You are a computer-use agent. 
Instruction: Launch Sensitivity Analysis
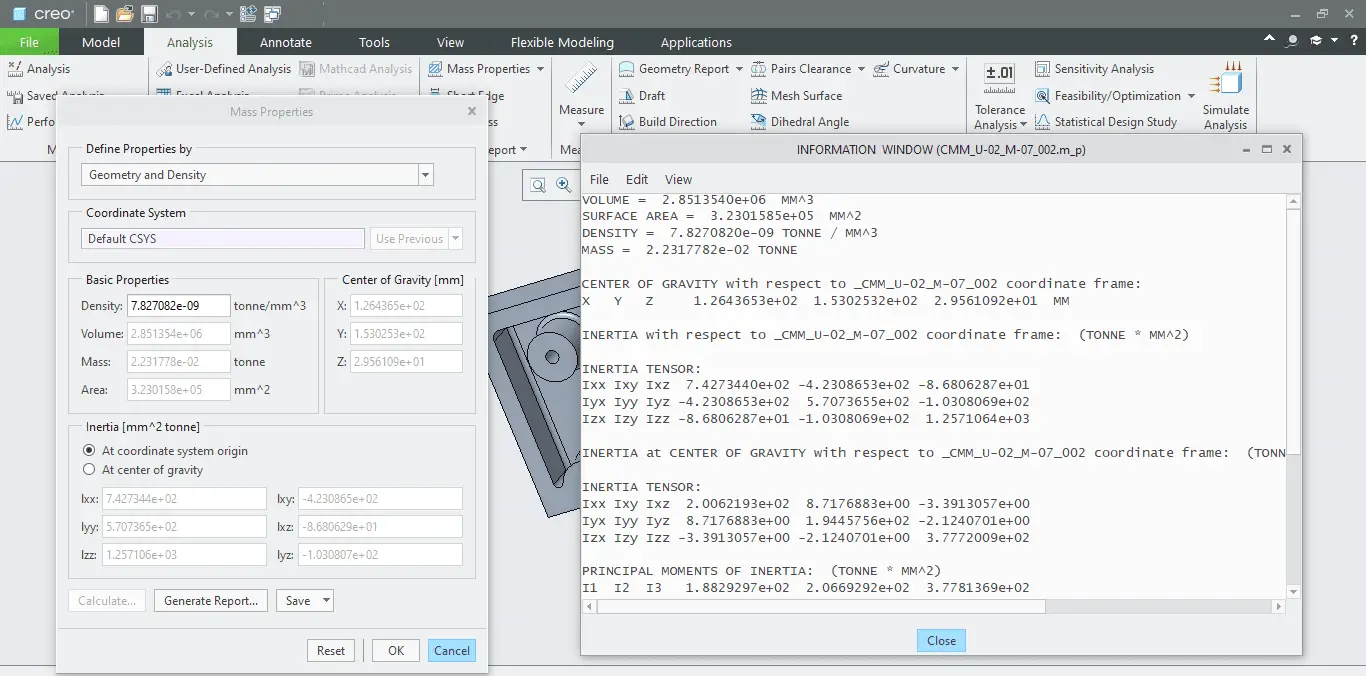(1094, 69)
